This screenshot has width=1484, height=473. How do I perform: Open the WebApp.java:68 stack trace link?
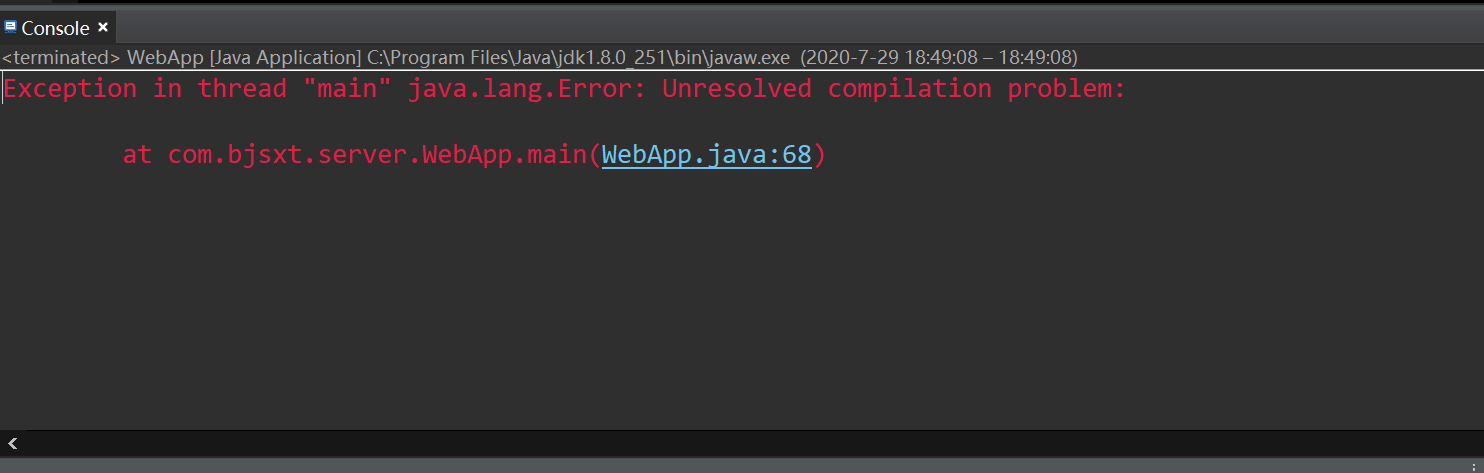tap(706, 155)
